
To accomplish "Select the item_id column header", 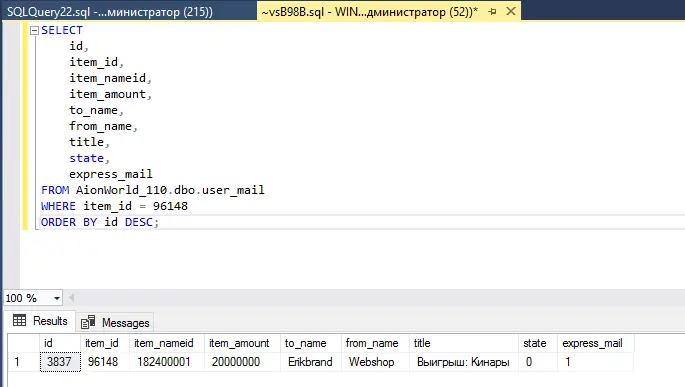I will [x=105, y=343].
